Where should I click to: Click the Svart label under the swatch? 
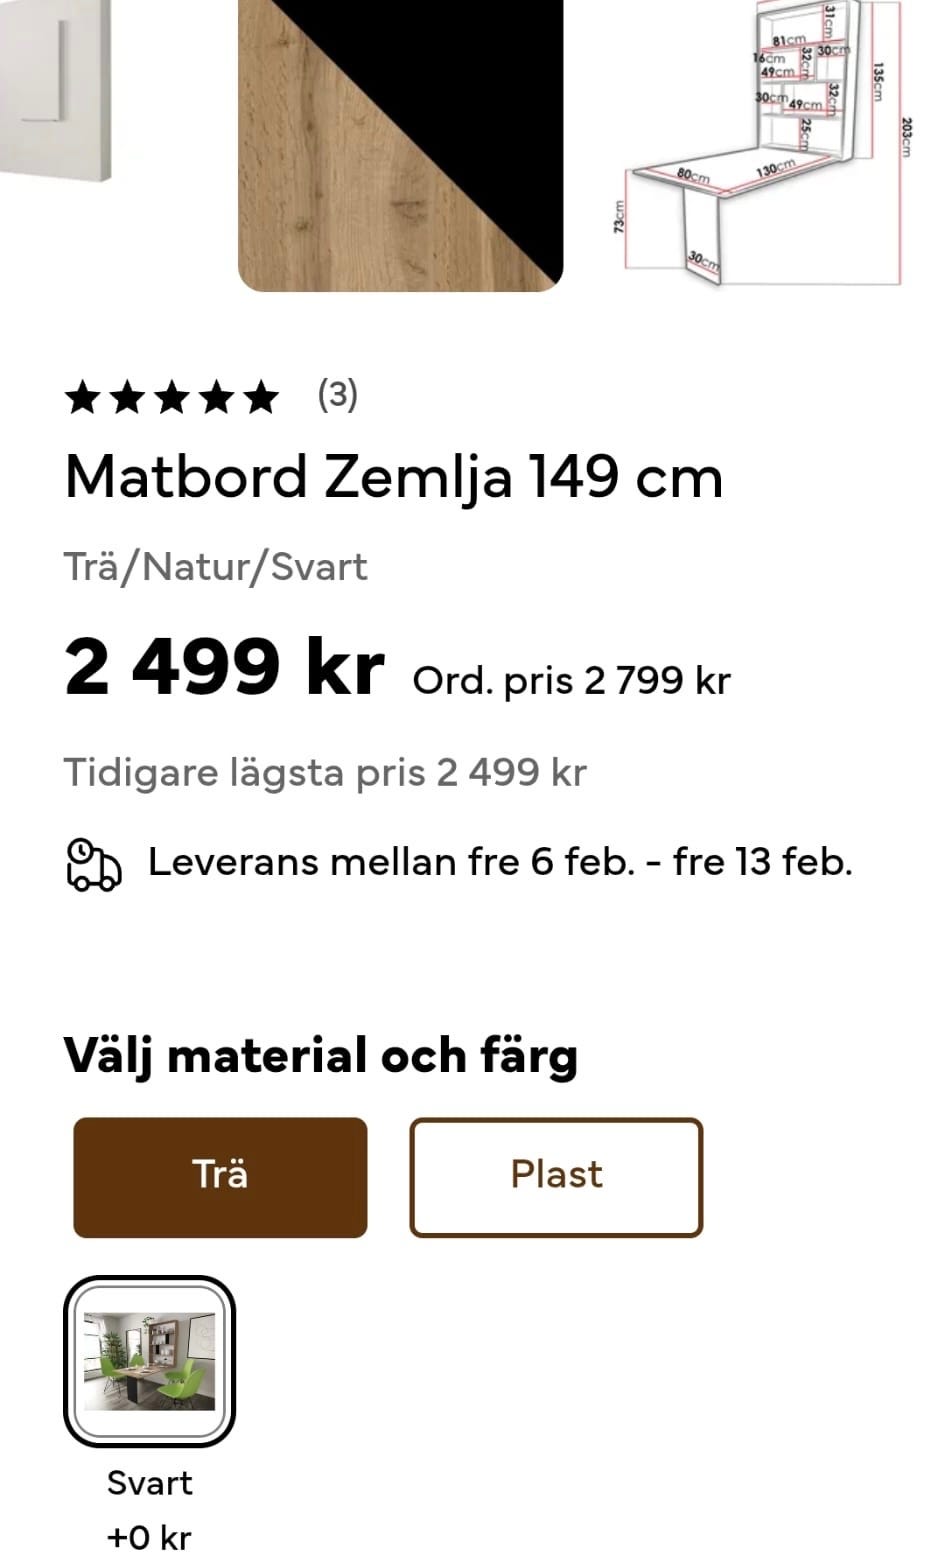tap(149, 1483)
